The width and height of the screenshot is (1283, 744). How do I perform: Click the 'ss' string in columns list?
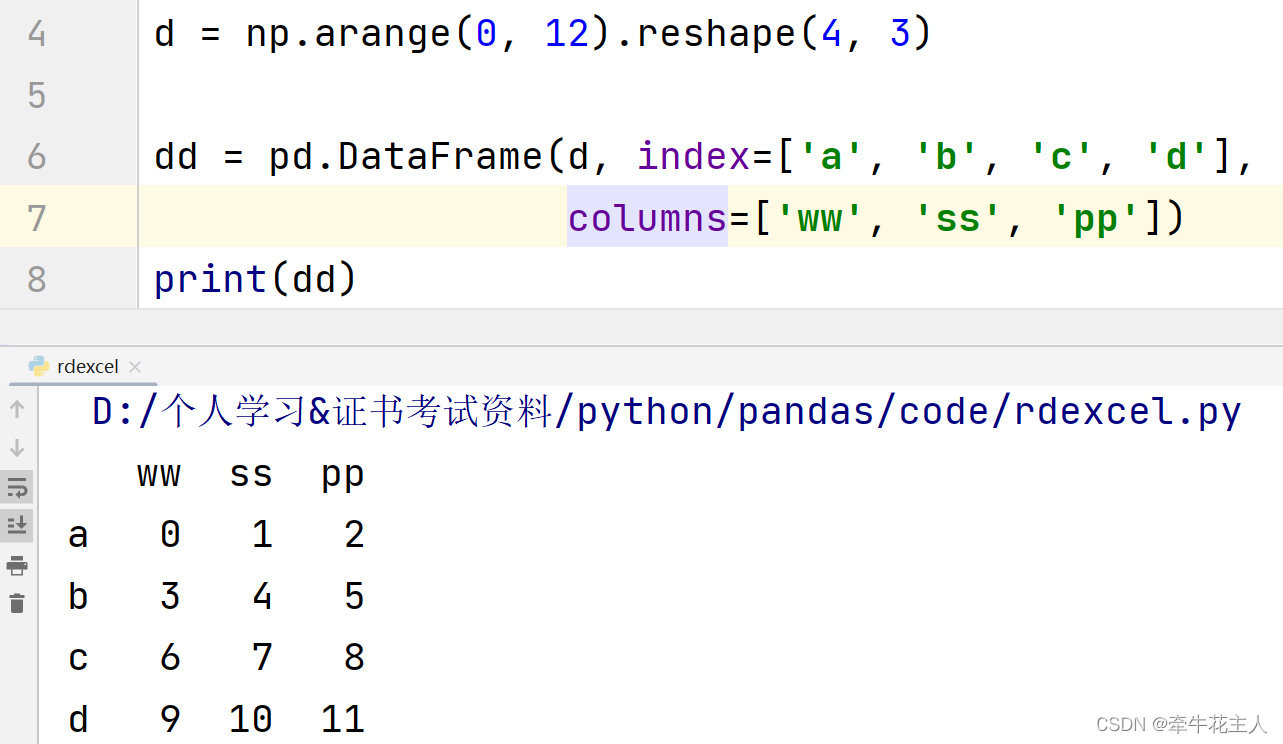[x=958, y=217]
